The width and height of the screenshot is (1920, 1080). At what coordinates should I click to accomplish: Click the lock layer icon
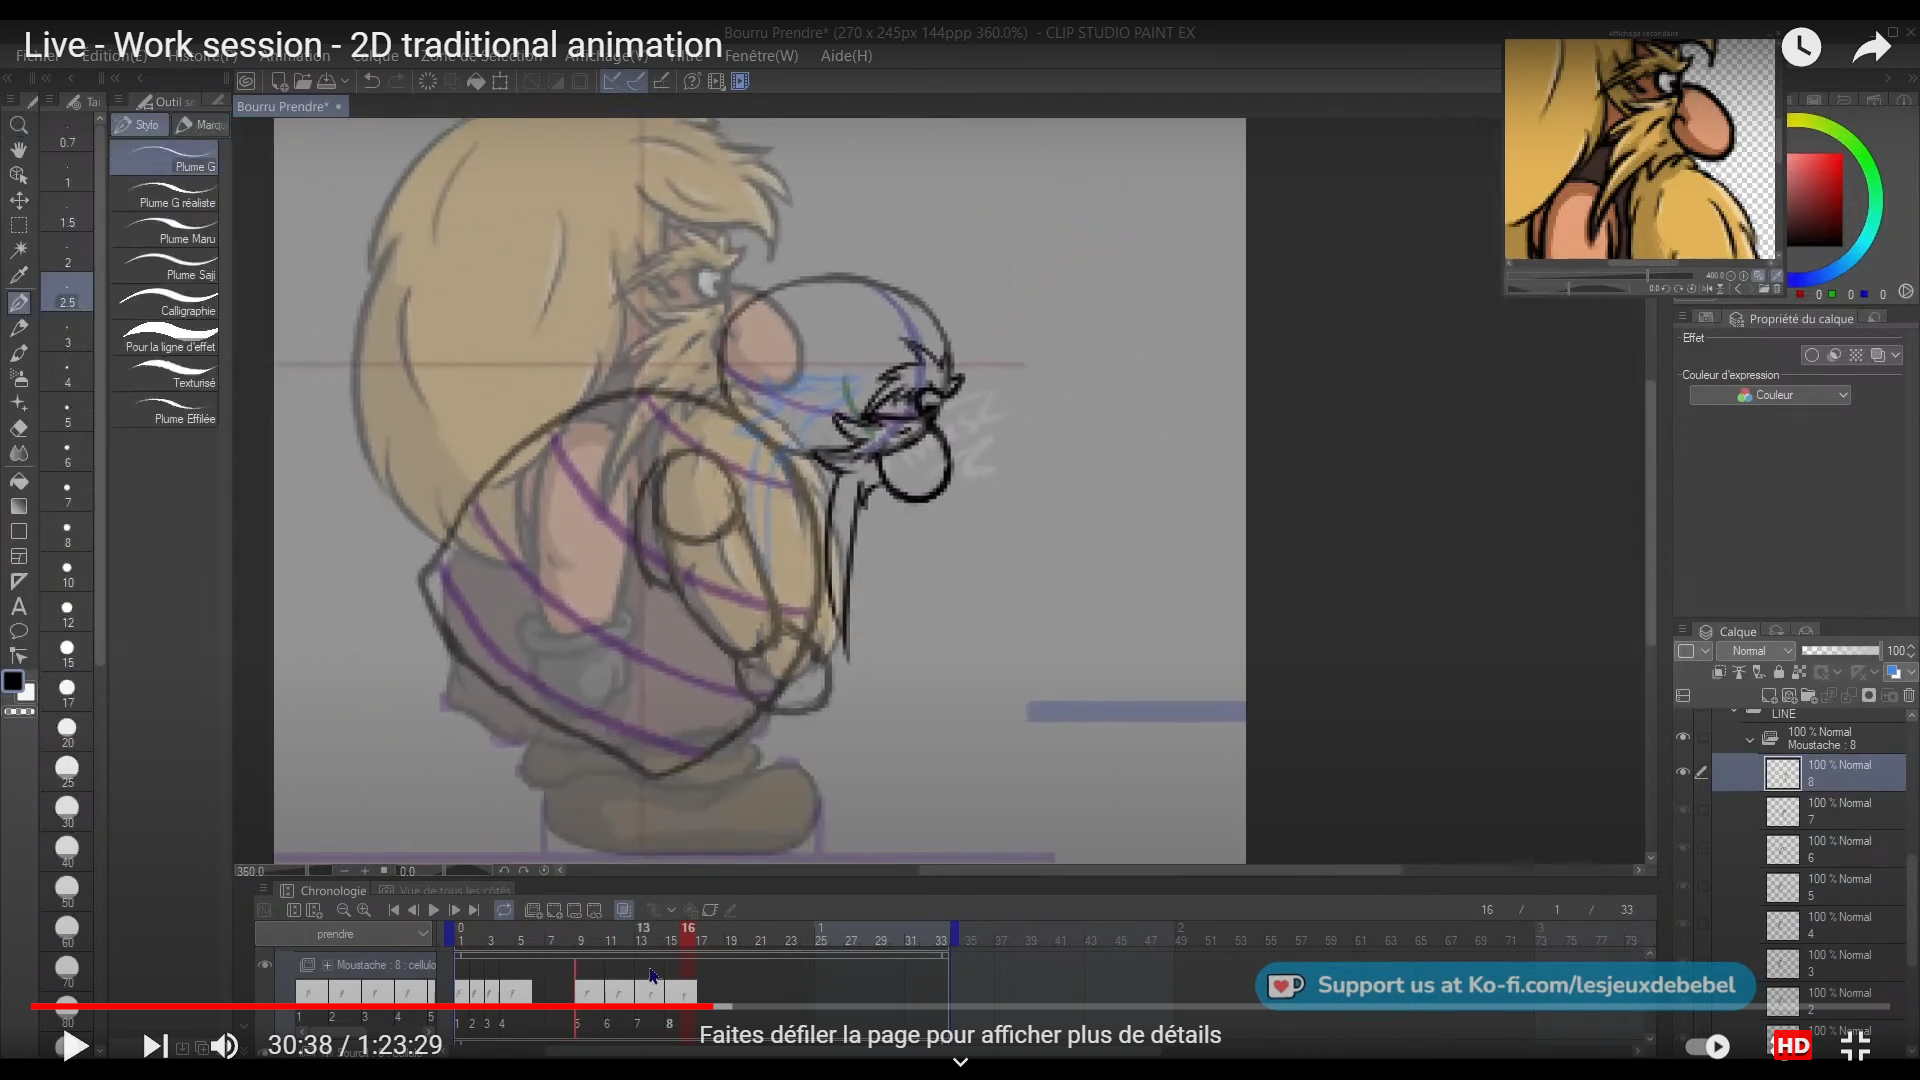click(1779, 672)
